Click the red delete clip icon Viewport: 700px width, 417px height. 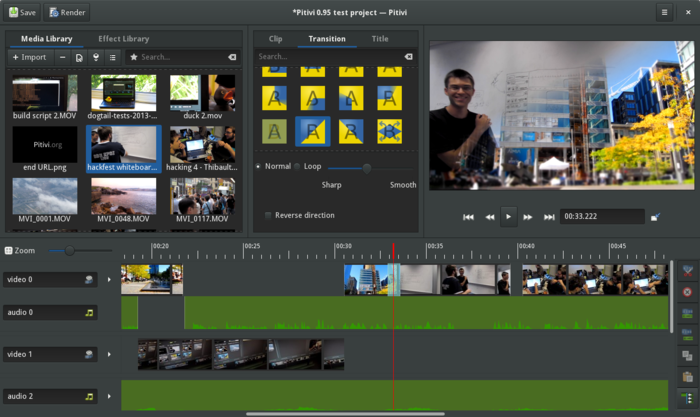click(687, 292)
